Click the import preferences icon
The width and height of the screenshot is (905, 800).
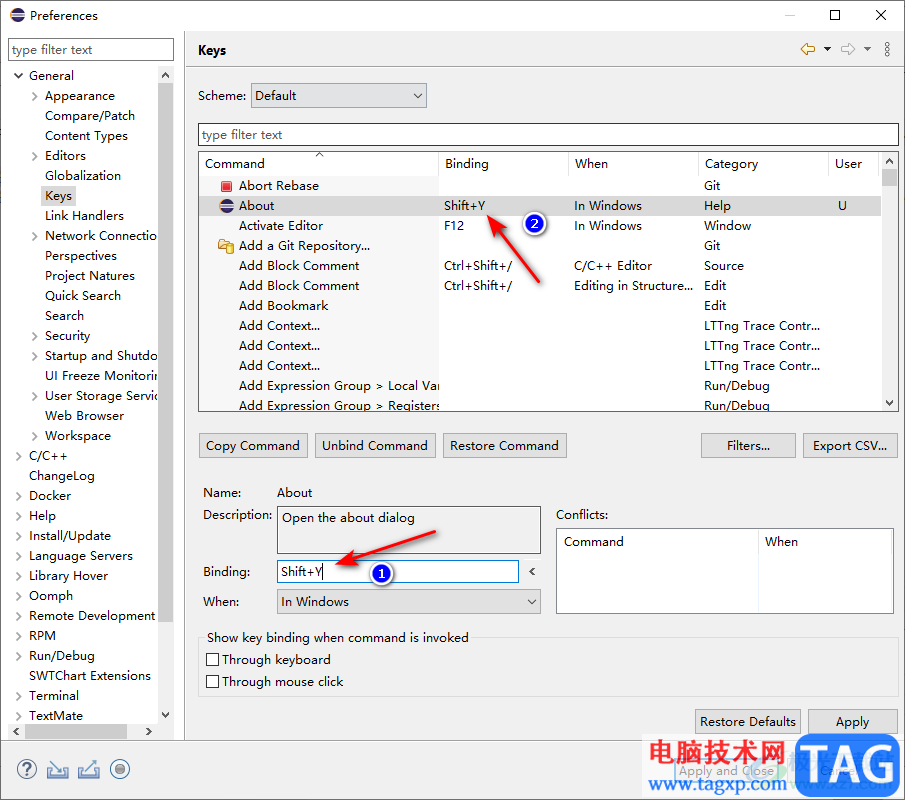click(x=58, y=769)
